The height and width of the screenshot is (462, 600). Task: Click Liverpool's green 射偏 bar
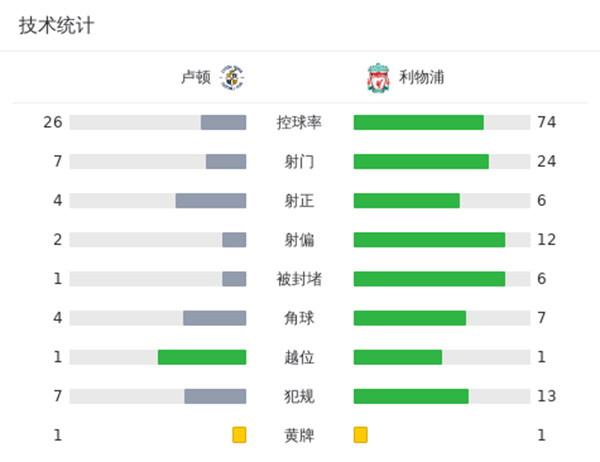tap(429, 240)
